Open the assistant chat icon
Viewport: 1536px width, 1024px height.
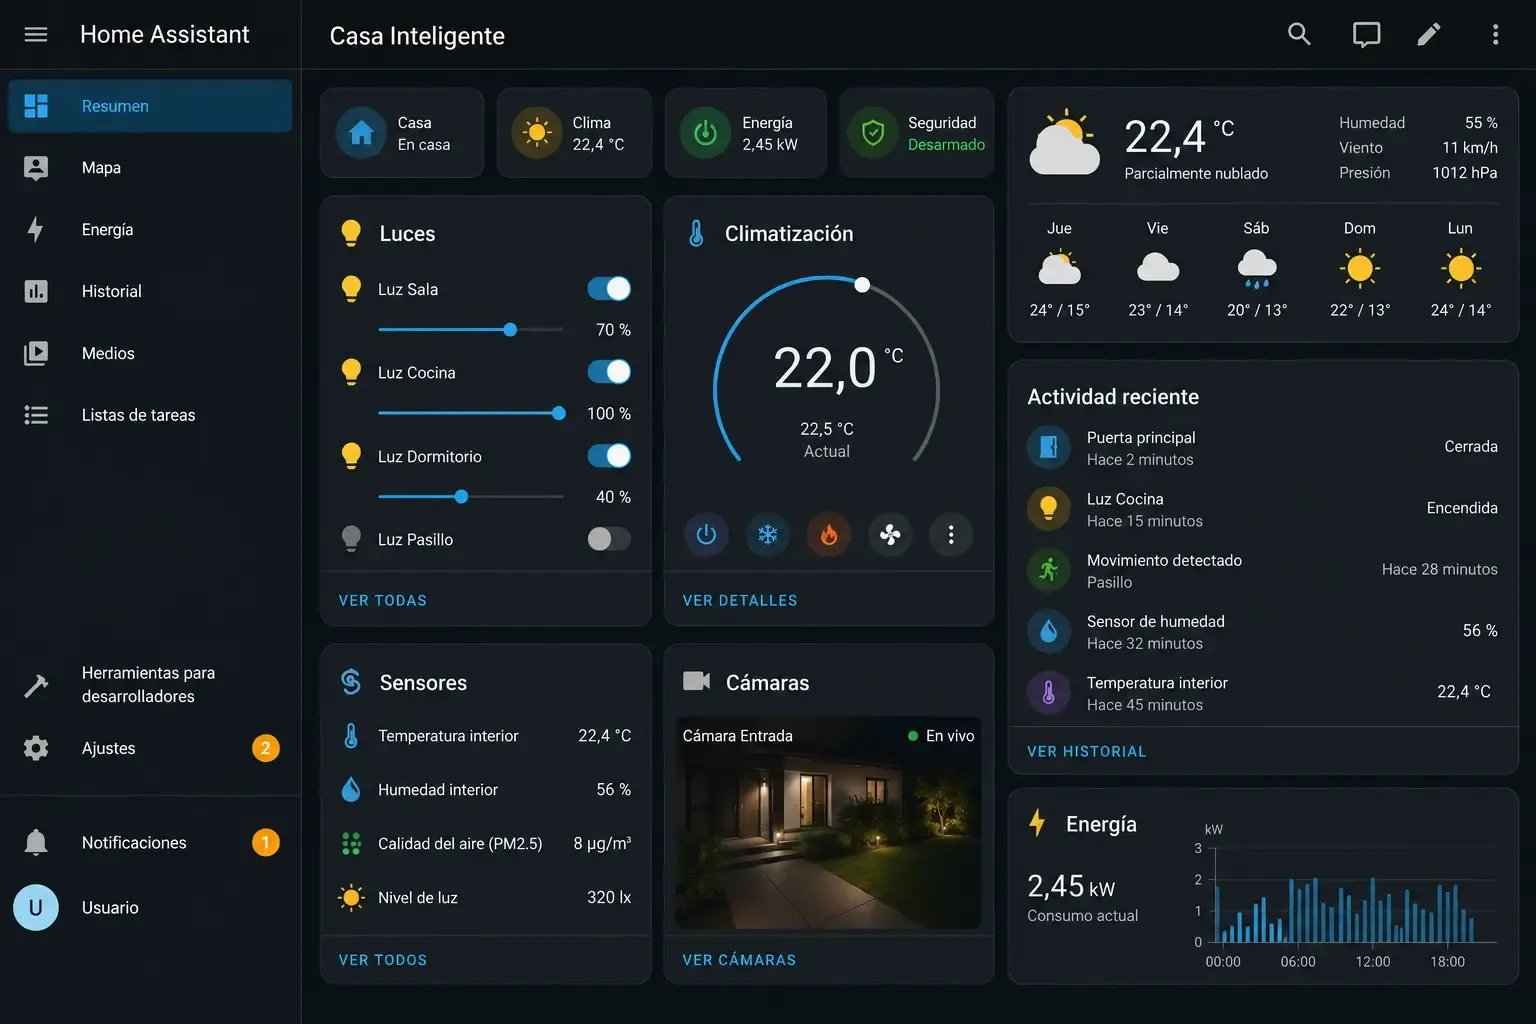pos(1366,35)
